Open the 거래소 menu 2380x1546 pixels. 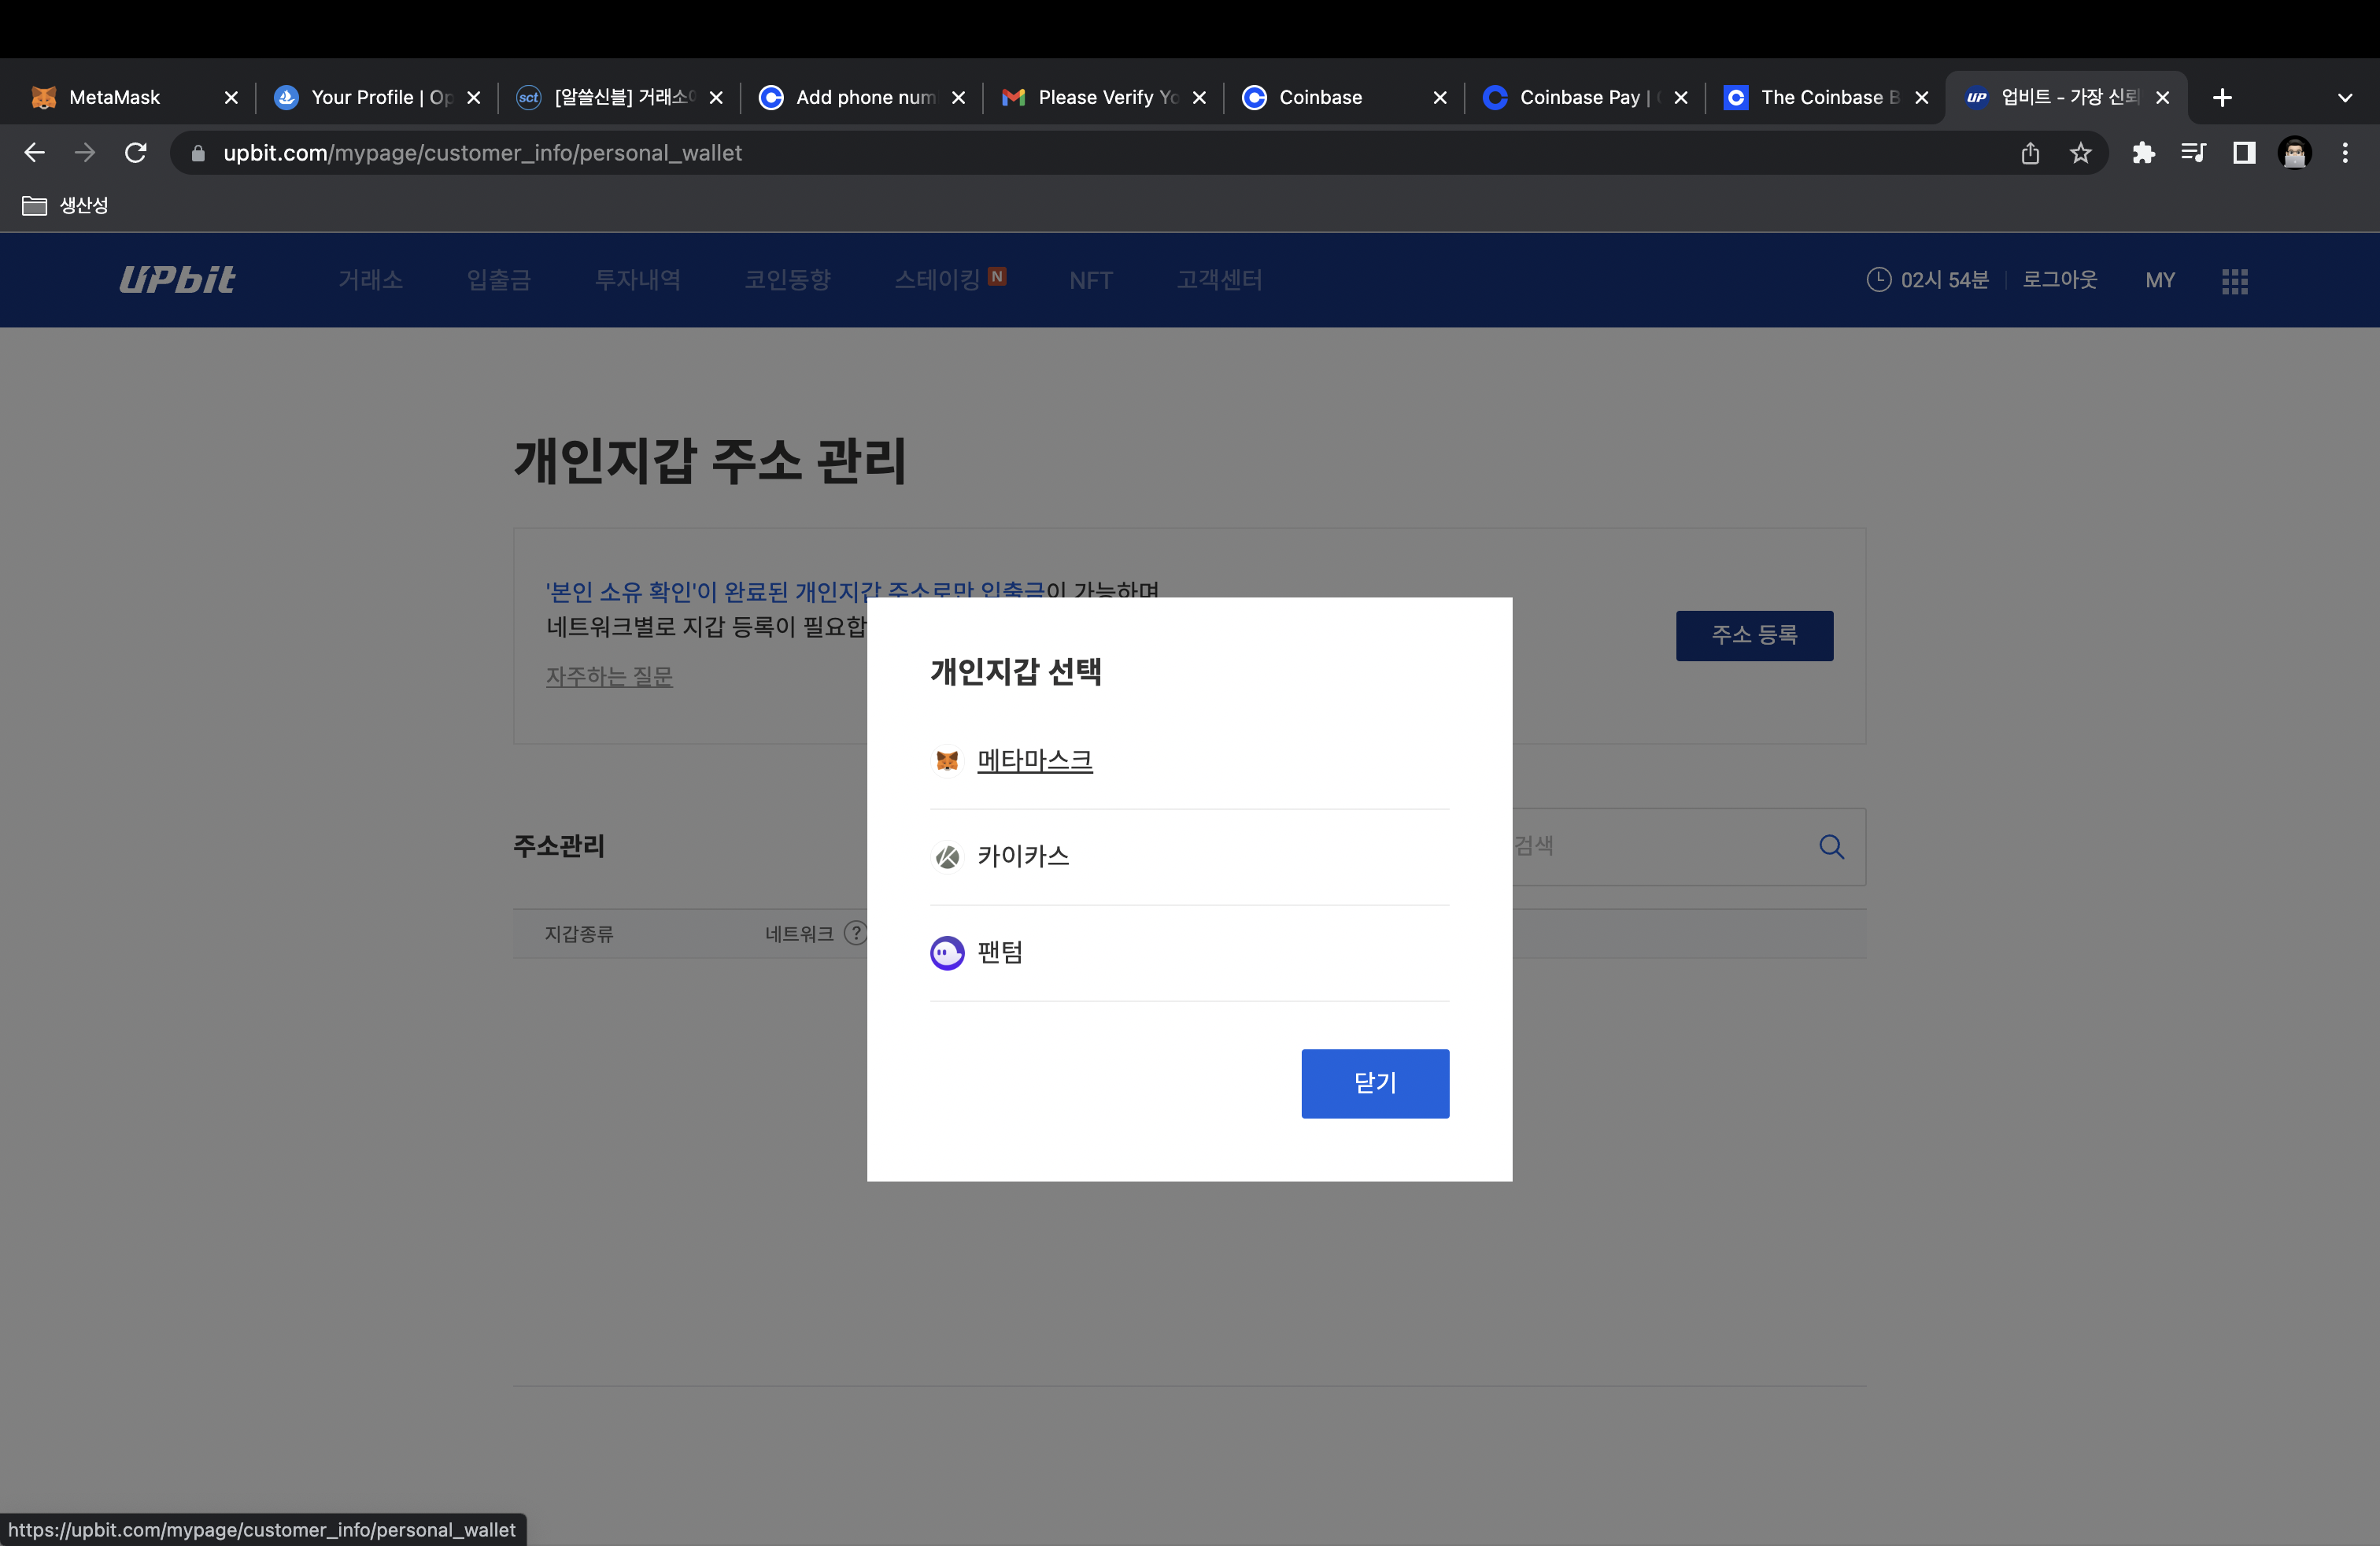point(370,280)
